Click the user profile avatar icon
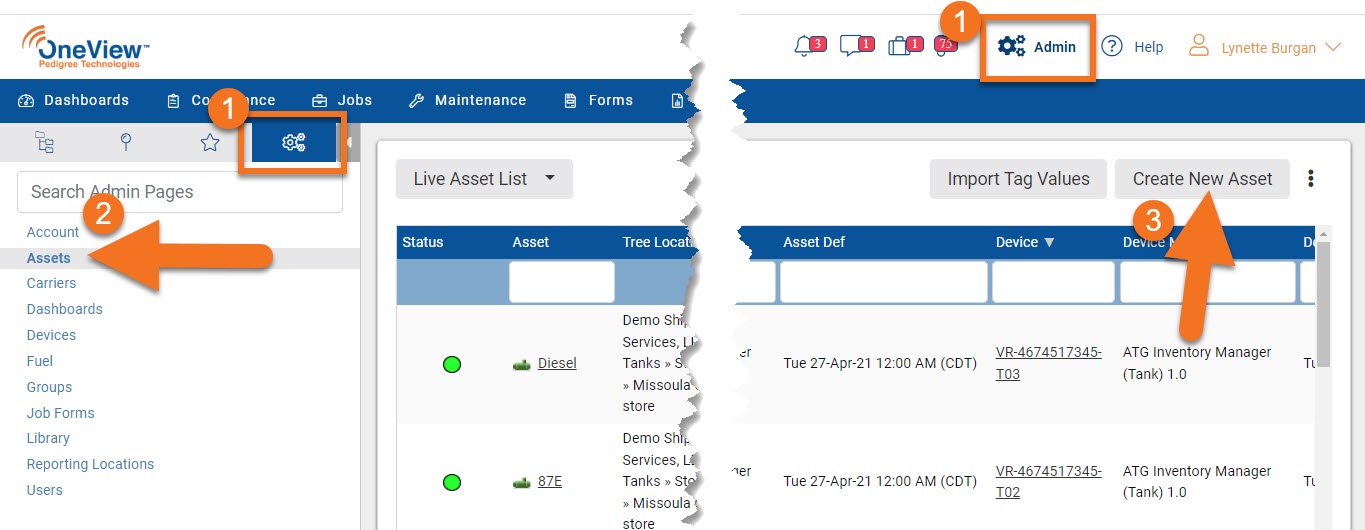The image size is (1365, 530). pyautogui.click(x=1198, y=46)
